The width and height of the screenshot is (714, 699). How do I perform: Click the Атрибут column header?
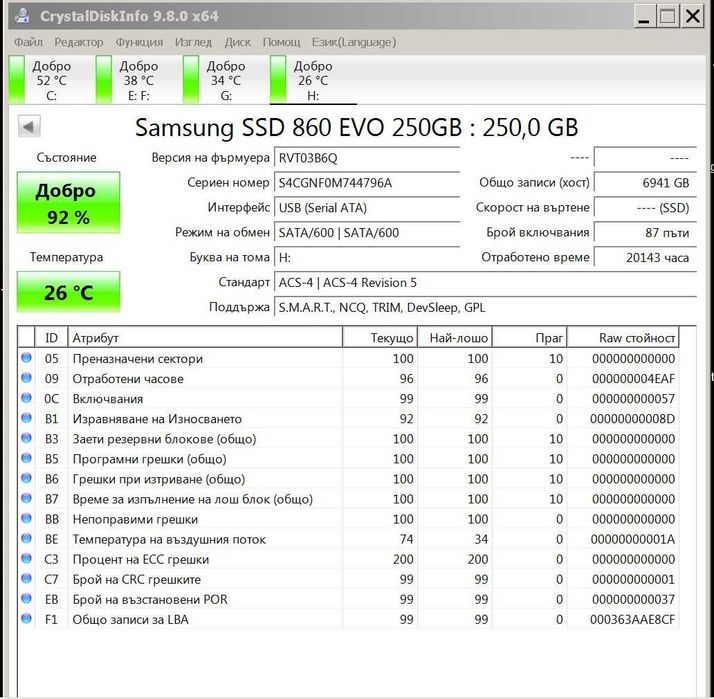205,338
